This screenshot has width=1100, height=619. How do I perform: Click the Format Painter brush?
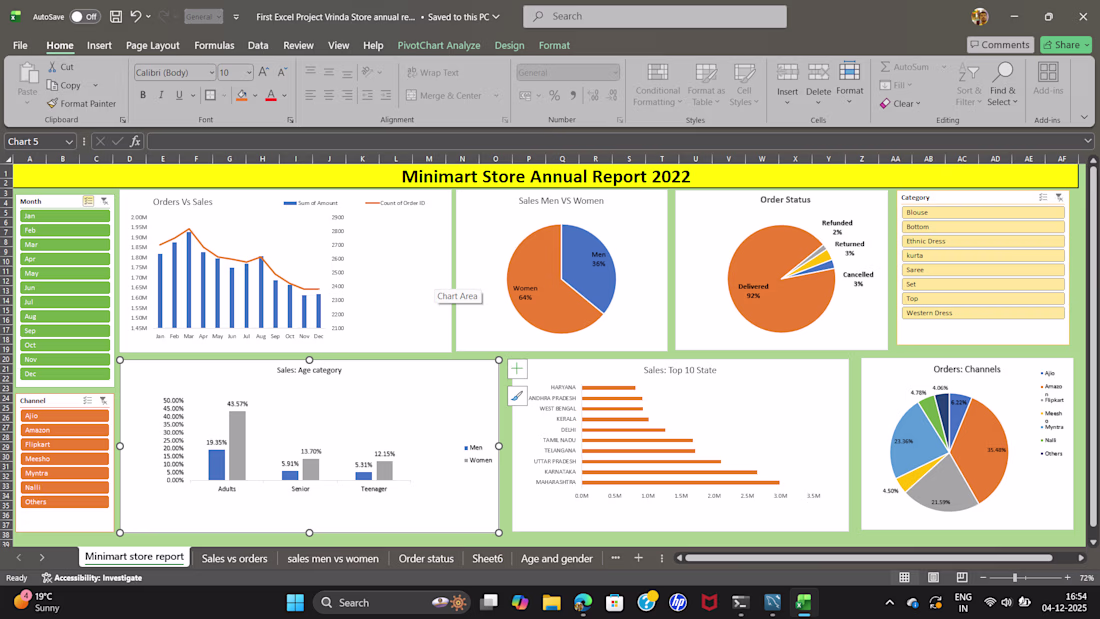[x=52, y=103]
